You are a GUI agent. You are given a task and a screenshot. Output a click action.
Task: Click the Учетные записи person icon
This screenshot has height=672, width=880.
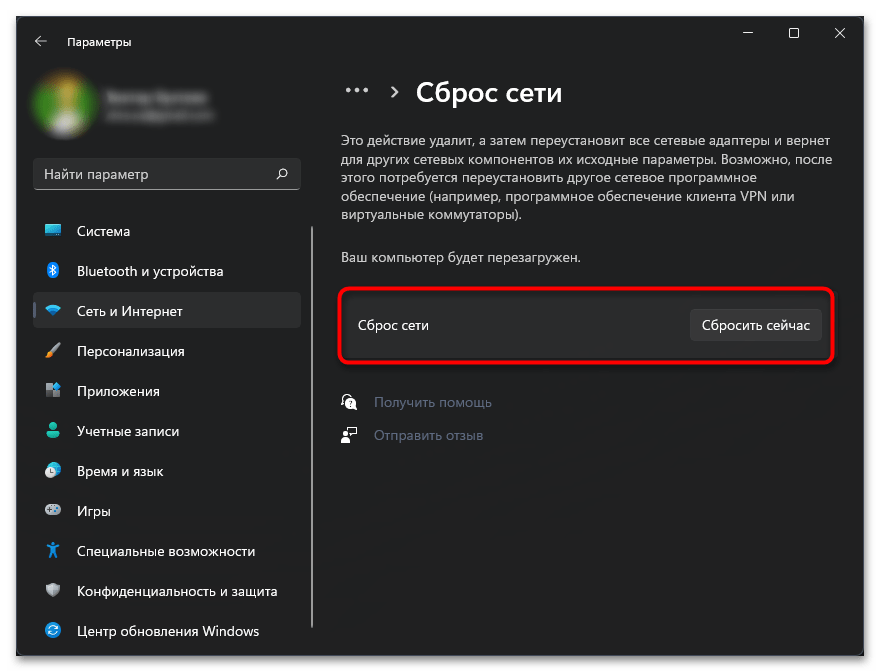pos(53,431)
